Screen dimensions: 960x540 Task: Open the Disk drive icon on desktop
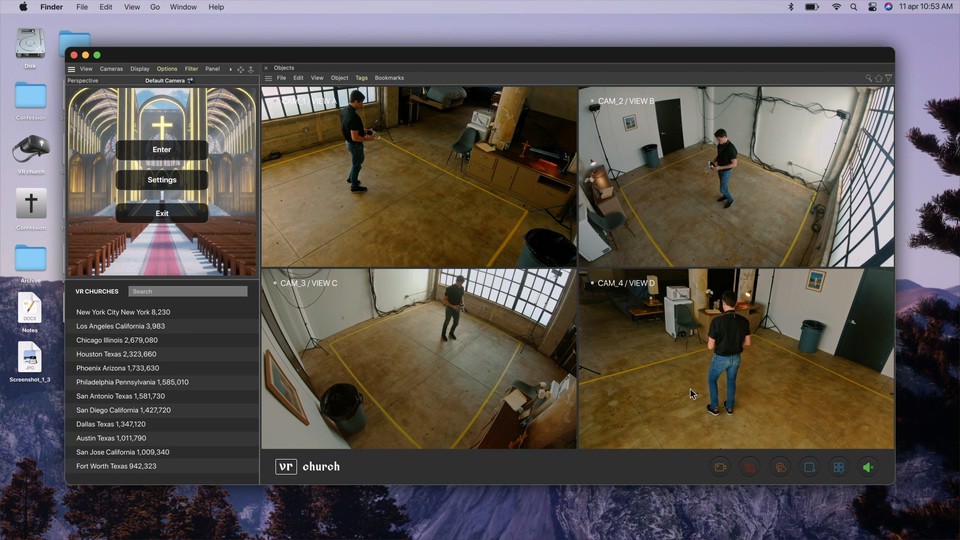click(x=30, y=44)
